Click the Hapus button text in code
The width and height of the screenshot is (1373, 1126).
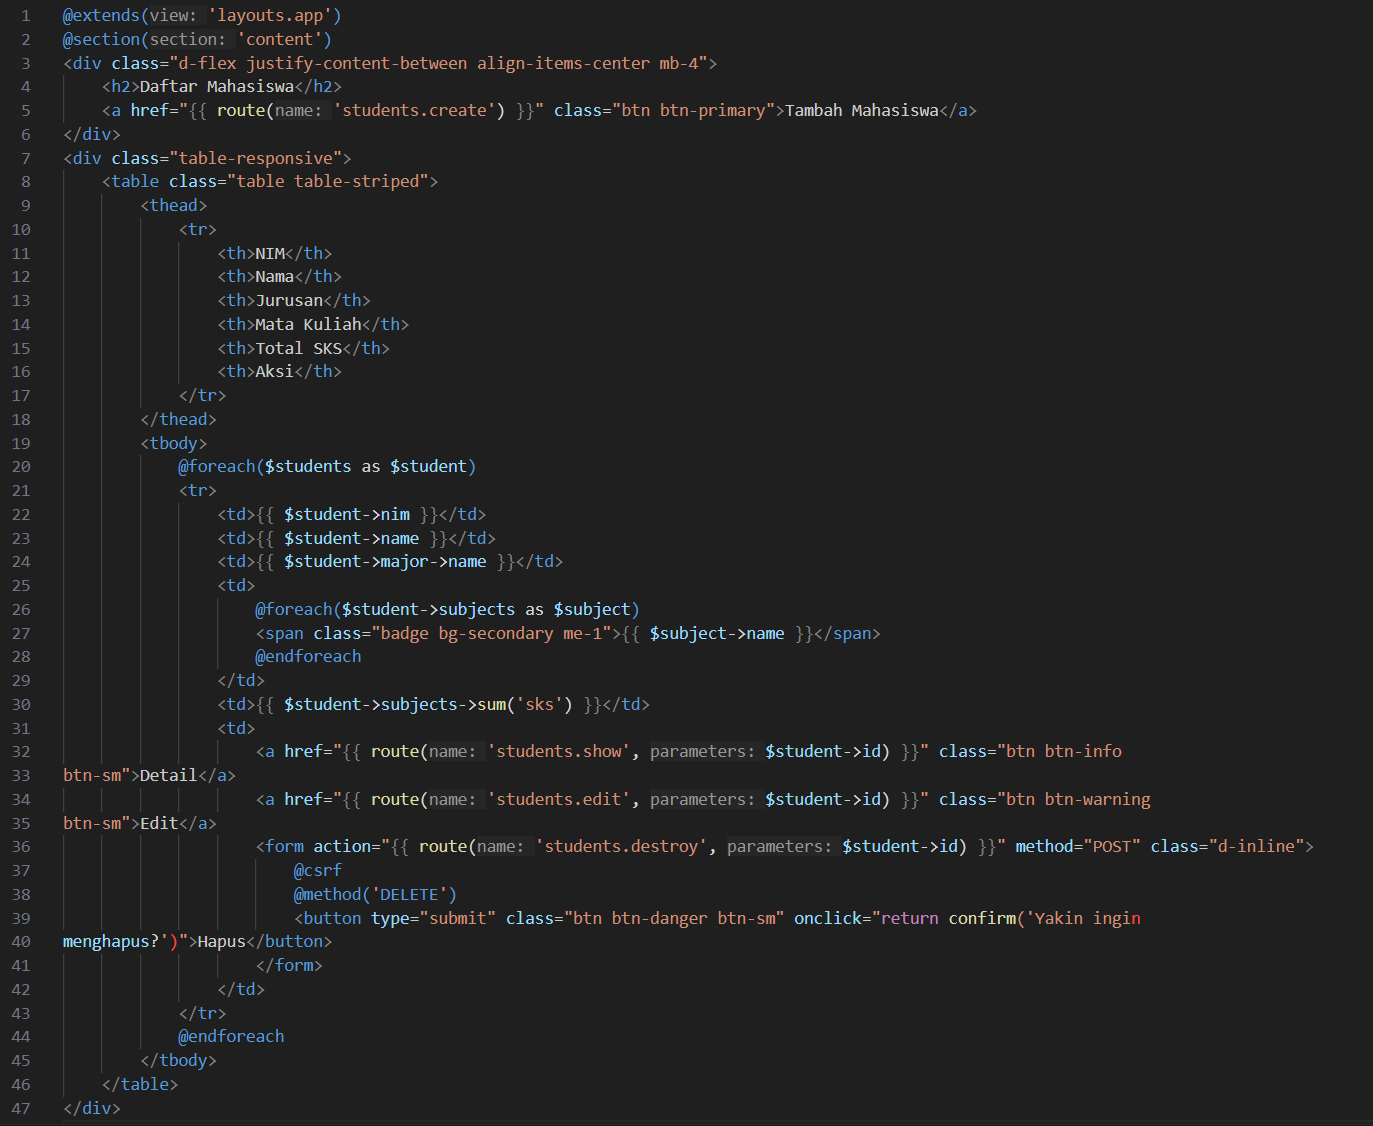pos(221,942)
